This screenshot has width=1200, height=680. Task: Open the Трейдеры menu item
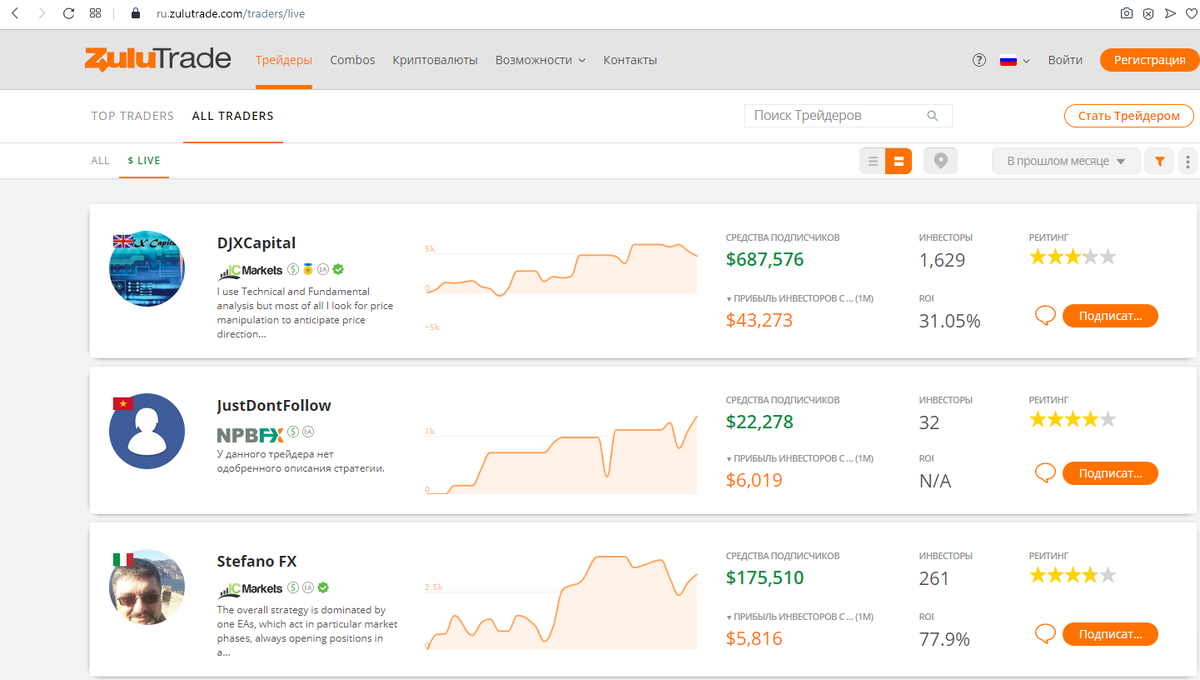tap(284, 60)
